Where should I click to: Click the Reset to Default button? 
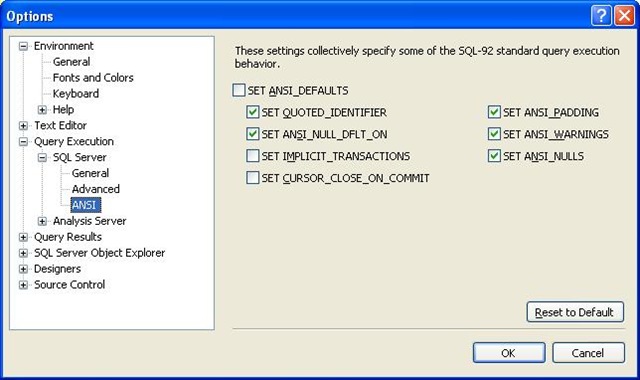pyautogui.click(x=575, y=312)
